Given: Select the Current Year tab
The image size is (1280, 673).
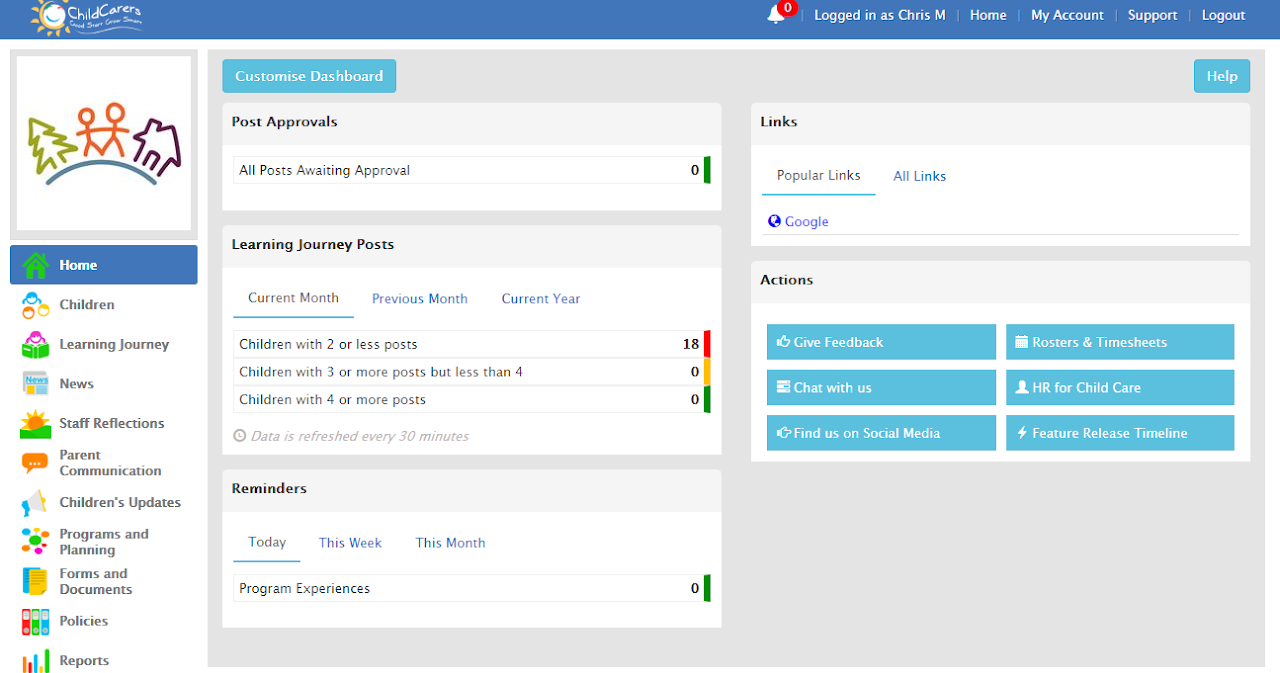Looking at the screenshot, I should (540, 299).
